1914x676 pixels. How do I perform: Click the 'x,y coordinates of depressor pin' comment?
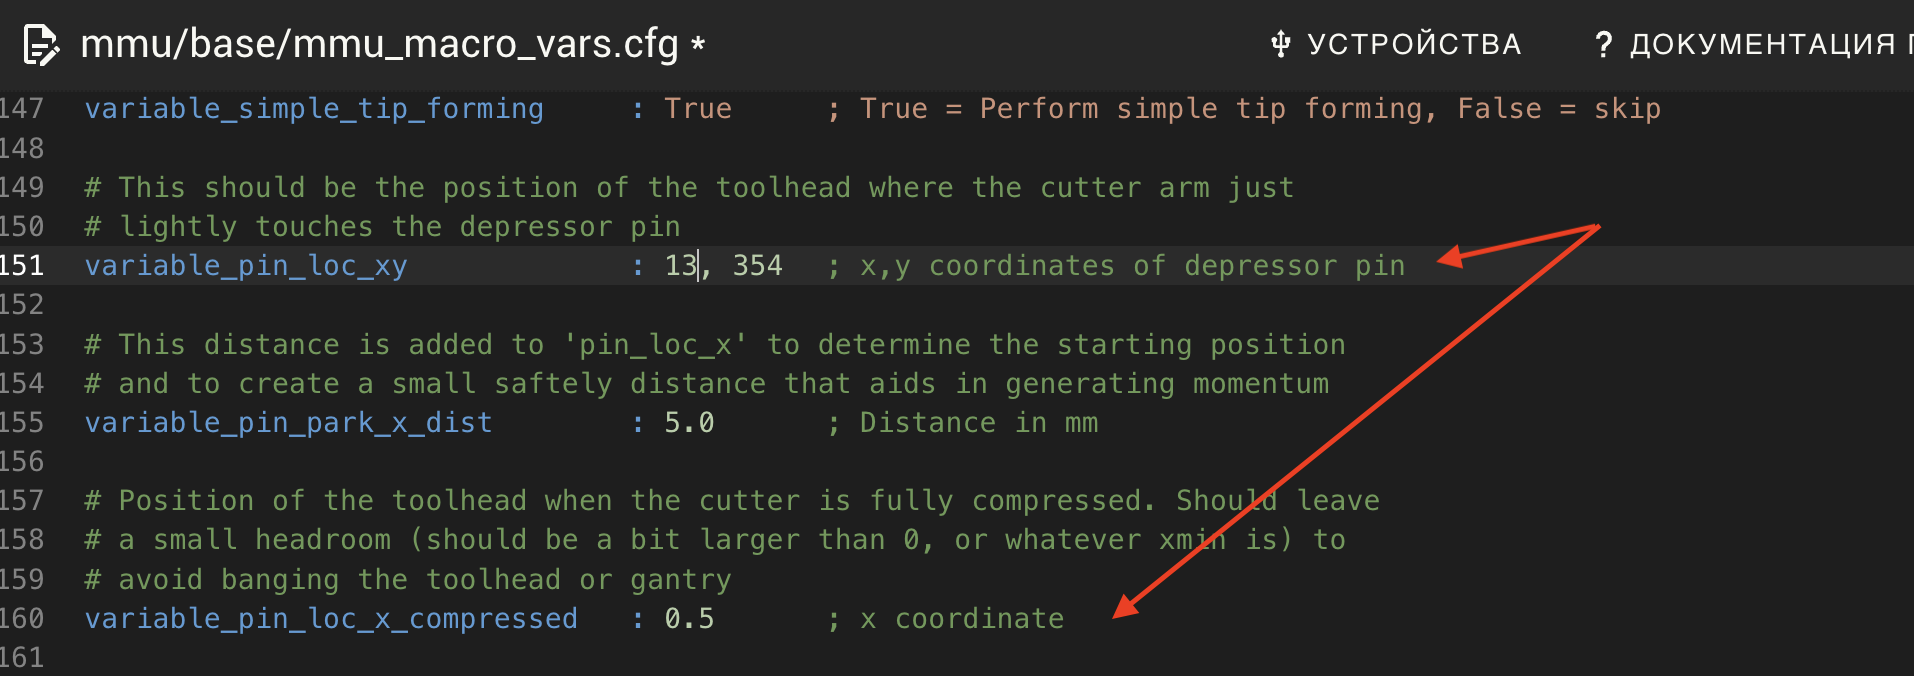point(1133,266)
